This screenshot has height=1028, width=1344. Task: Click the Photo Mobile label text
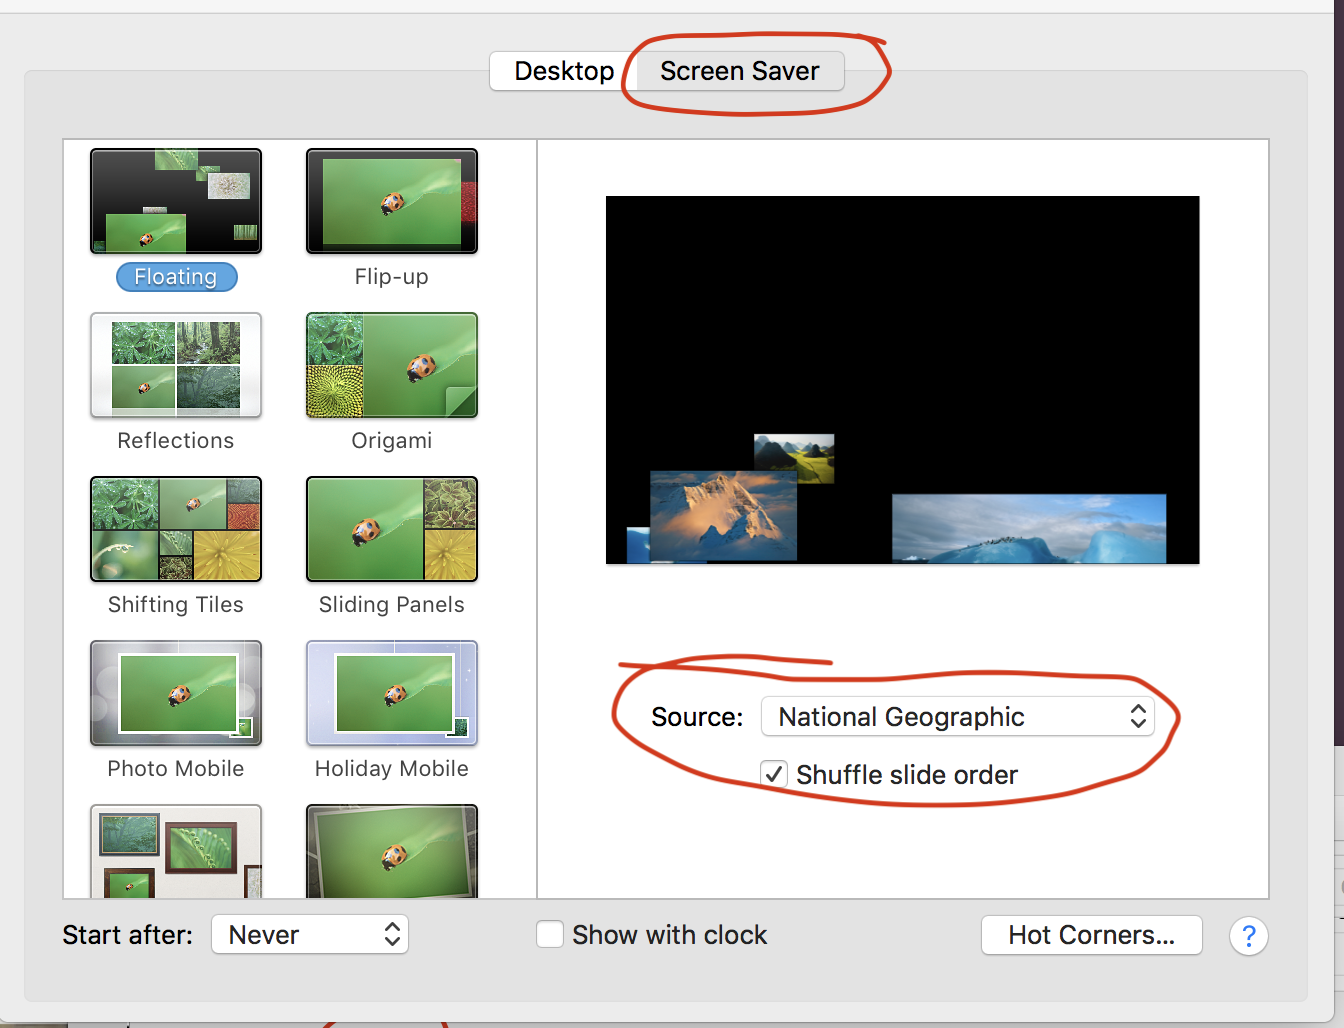coord(176,769)
